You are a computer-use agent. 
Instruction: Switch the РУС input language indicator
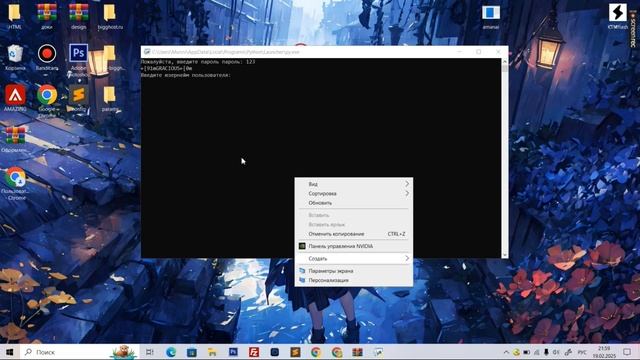[x=582, y=352]
